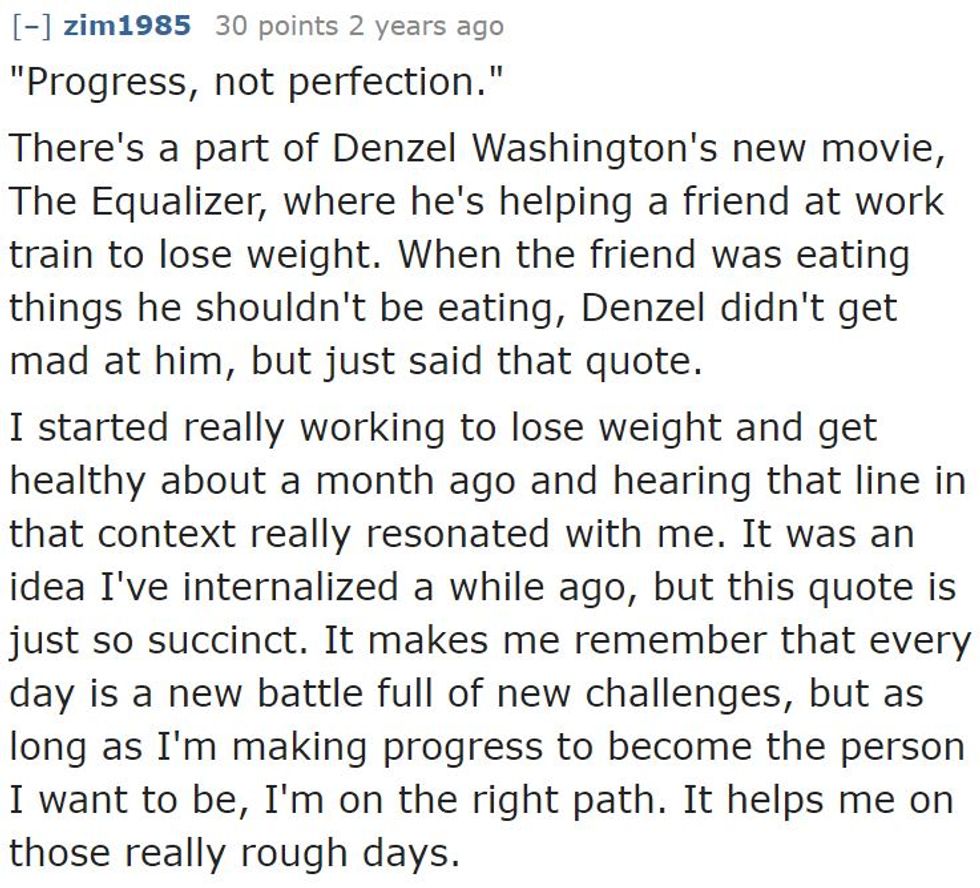The image size is (980, 888).
Task: Collapse the zim1985 comment thread
Action: pos(30,26)
